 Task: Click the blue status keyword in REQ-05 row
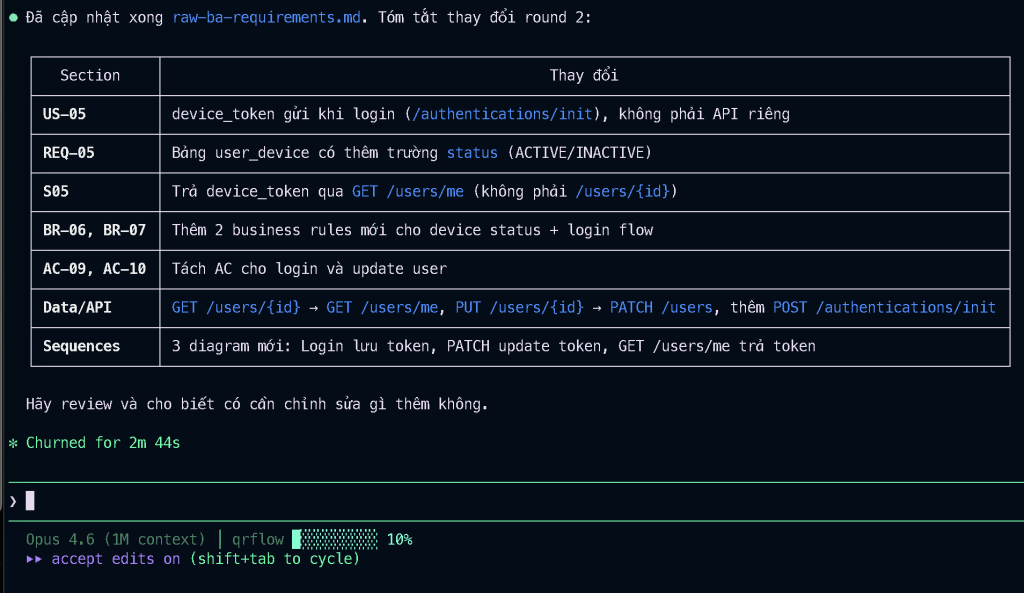472,153
